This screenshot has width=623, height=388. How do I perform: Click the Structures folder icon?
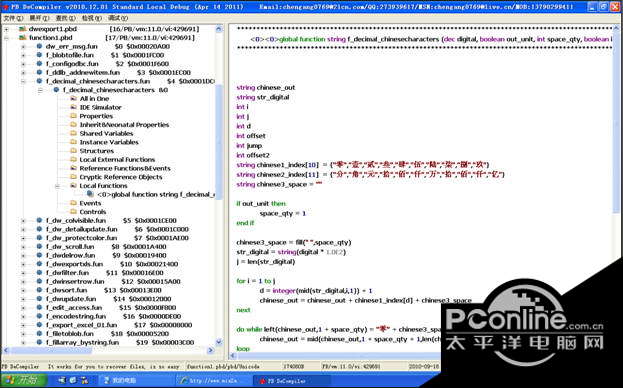click(x=74, y=151)
